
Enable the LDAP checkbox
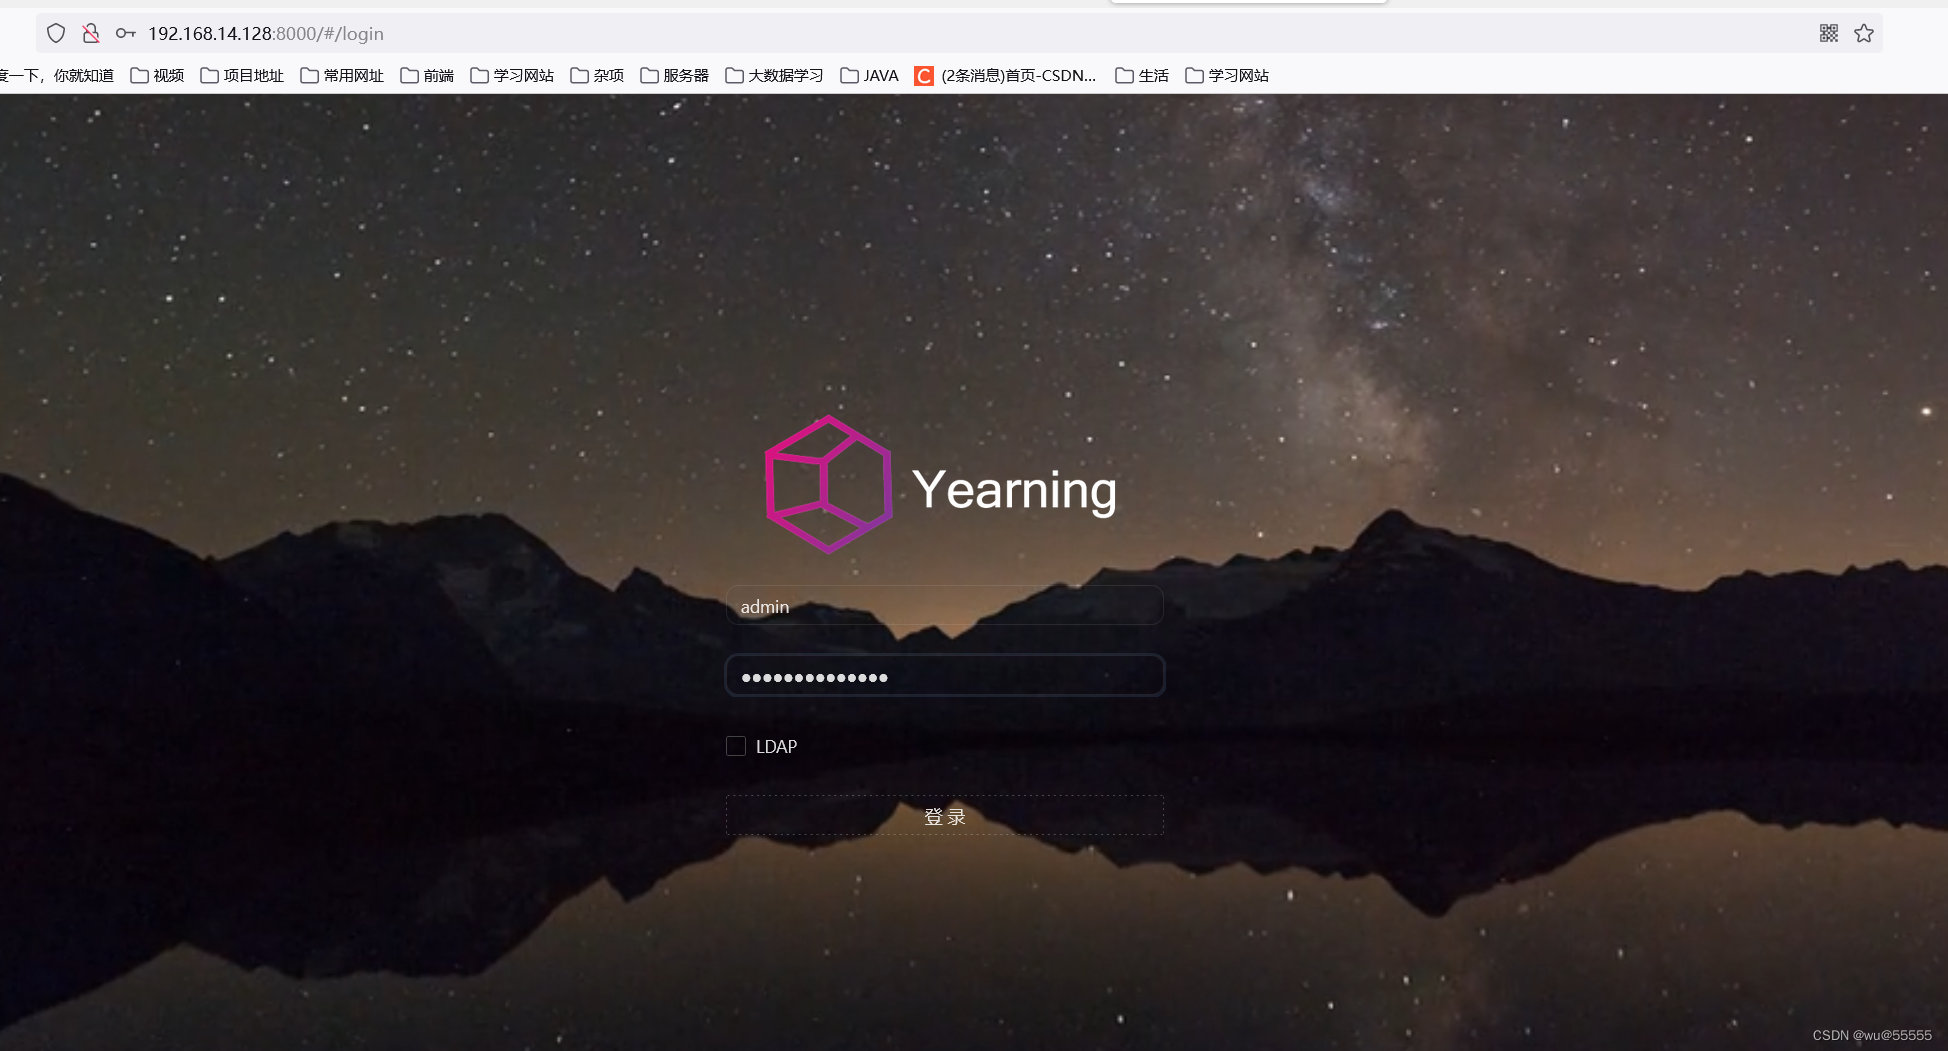(736, 746)
